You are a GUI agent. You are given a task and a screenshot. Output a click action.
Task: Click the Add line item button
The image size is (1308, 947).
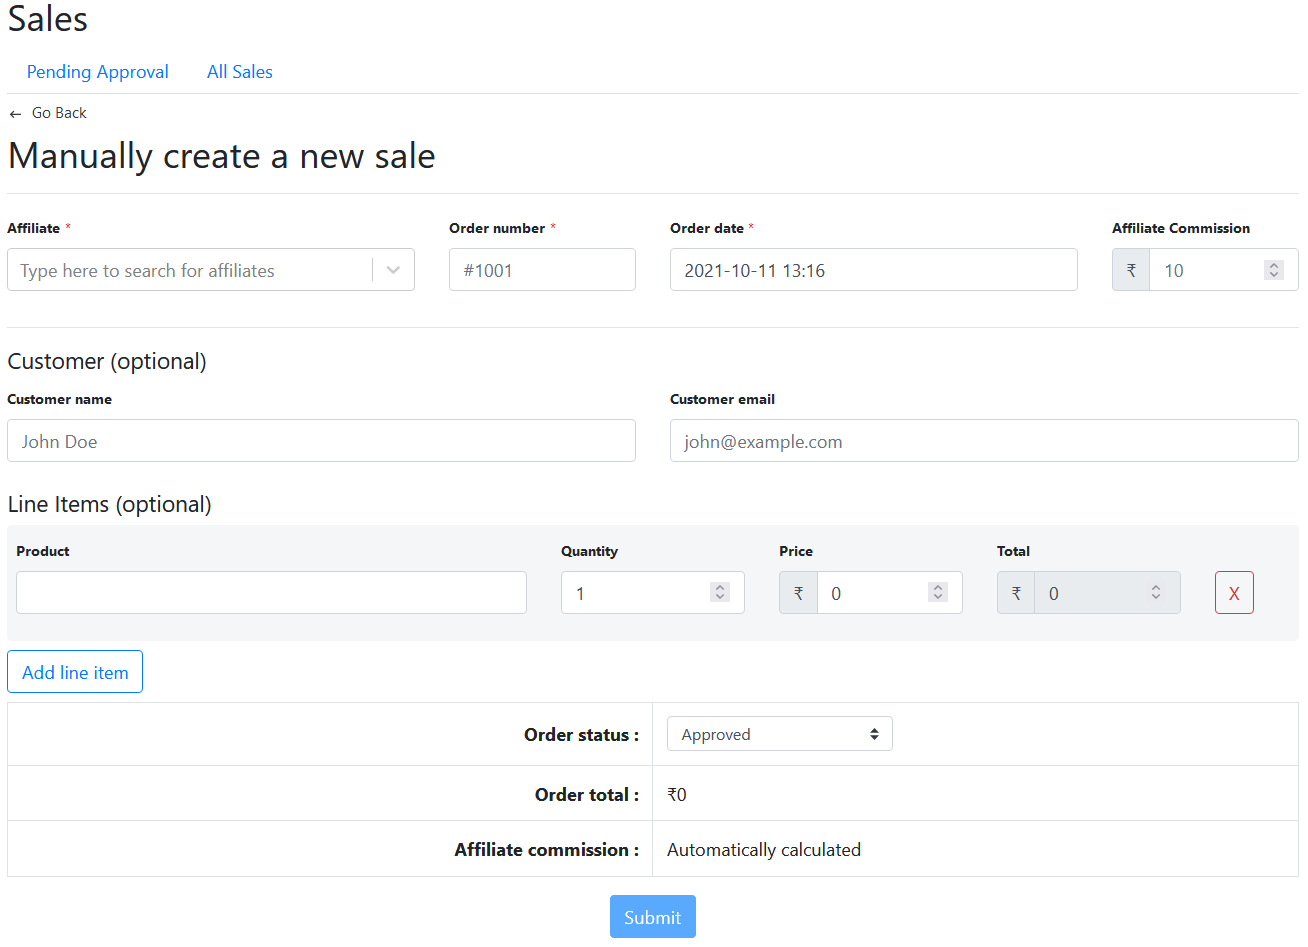75,672
